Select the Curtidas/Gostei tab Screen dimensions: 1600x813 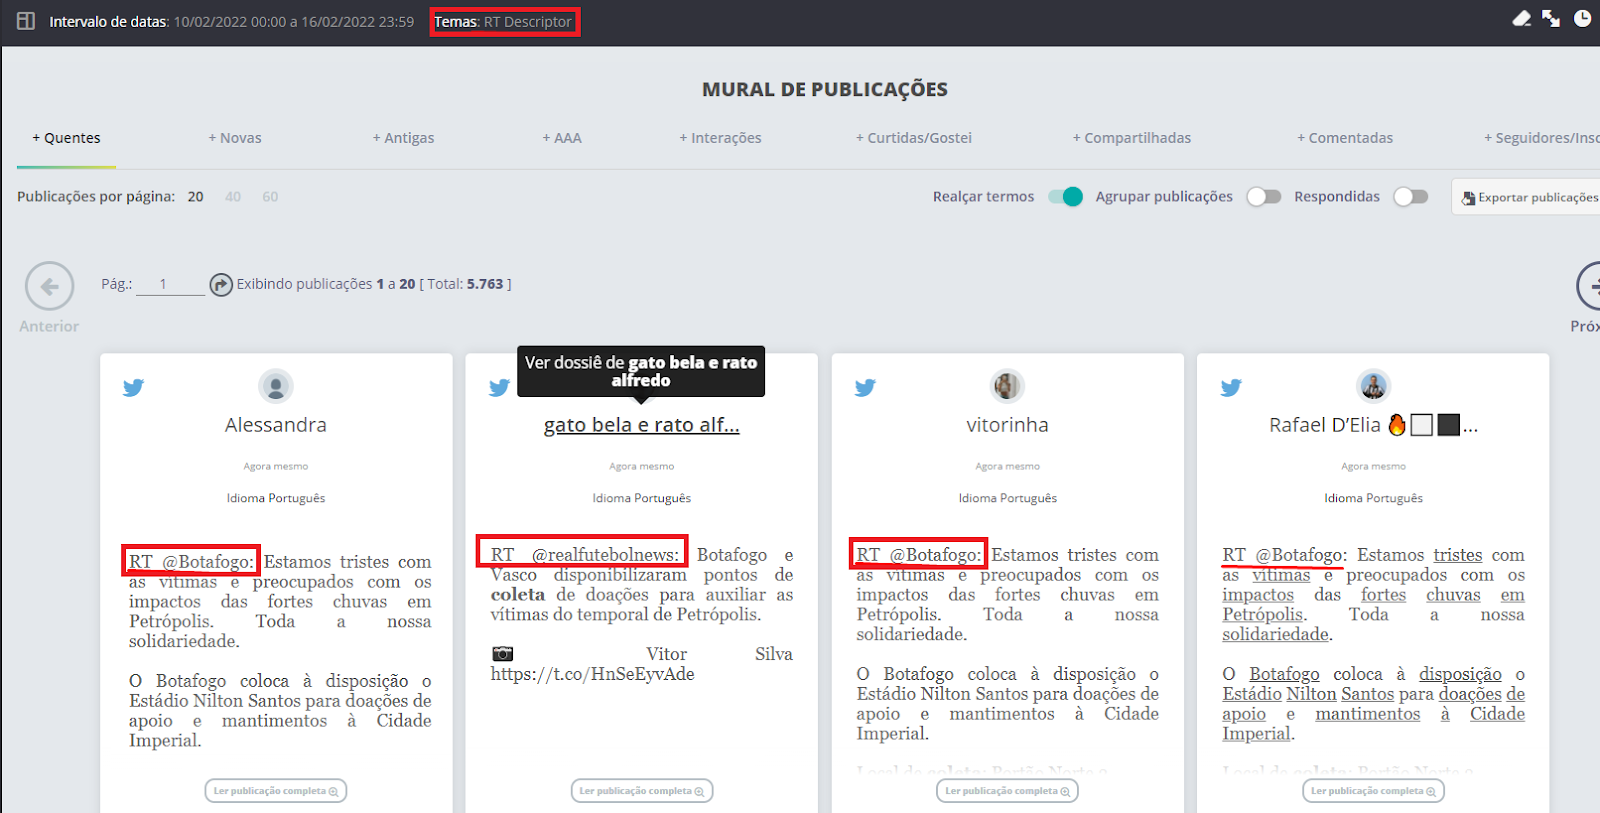coord(913,138)
